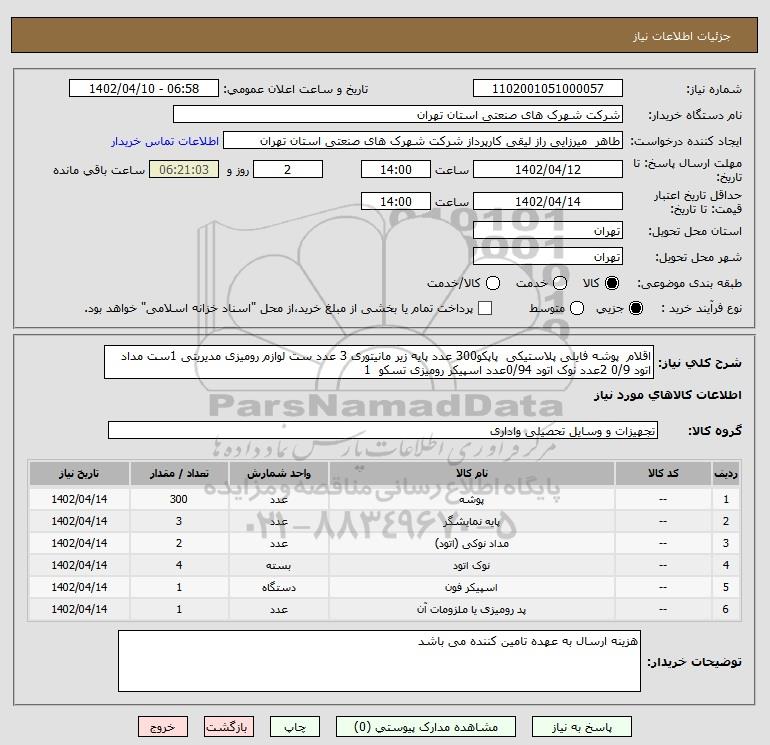Click the خروج exit button
This screenshot has width=770, height=745.
(x=163, y=727)
